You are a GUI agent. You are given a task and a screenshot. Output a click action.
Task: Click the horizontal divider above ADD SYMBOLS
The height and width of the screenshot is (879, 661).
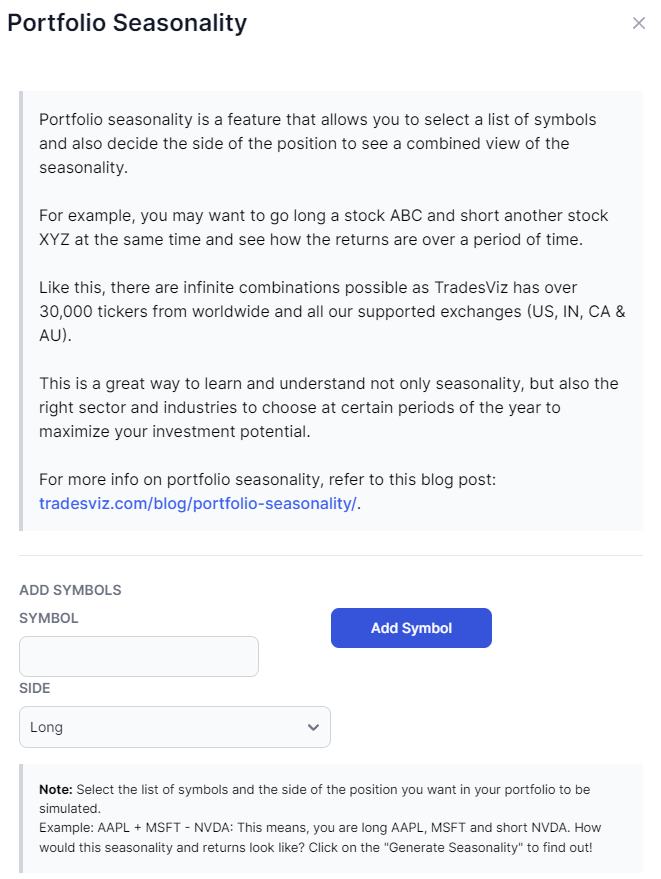[x=331, y=556]
